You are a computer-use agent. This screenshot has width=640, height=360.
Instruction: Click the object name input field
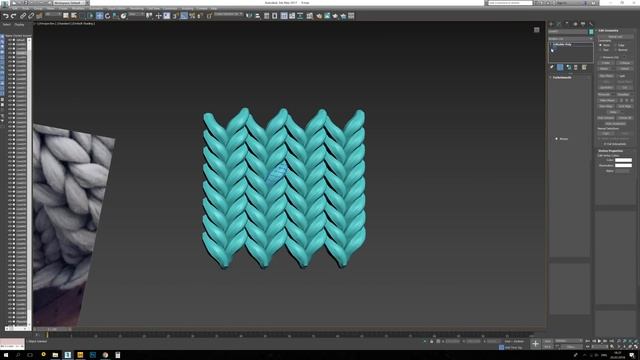point(568,31)
